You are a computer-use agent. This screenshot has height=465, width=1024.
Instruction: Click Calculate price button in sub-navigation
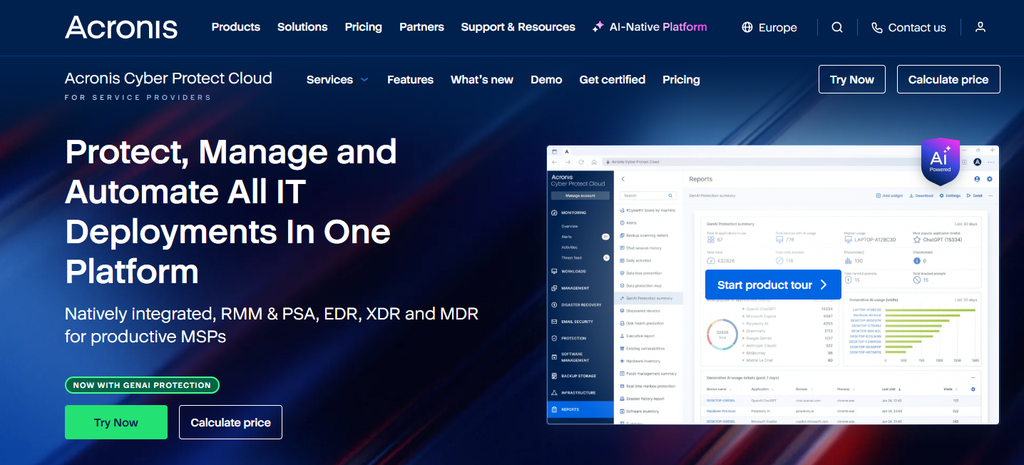(x=948, y=80)
